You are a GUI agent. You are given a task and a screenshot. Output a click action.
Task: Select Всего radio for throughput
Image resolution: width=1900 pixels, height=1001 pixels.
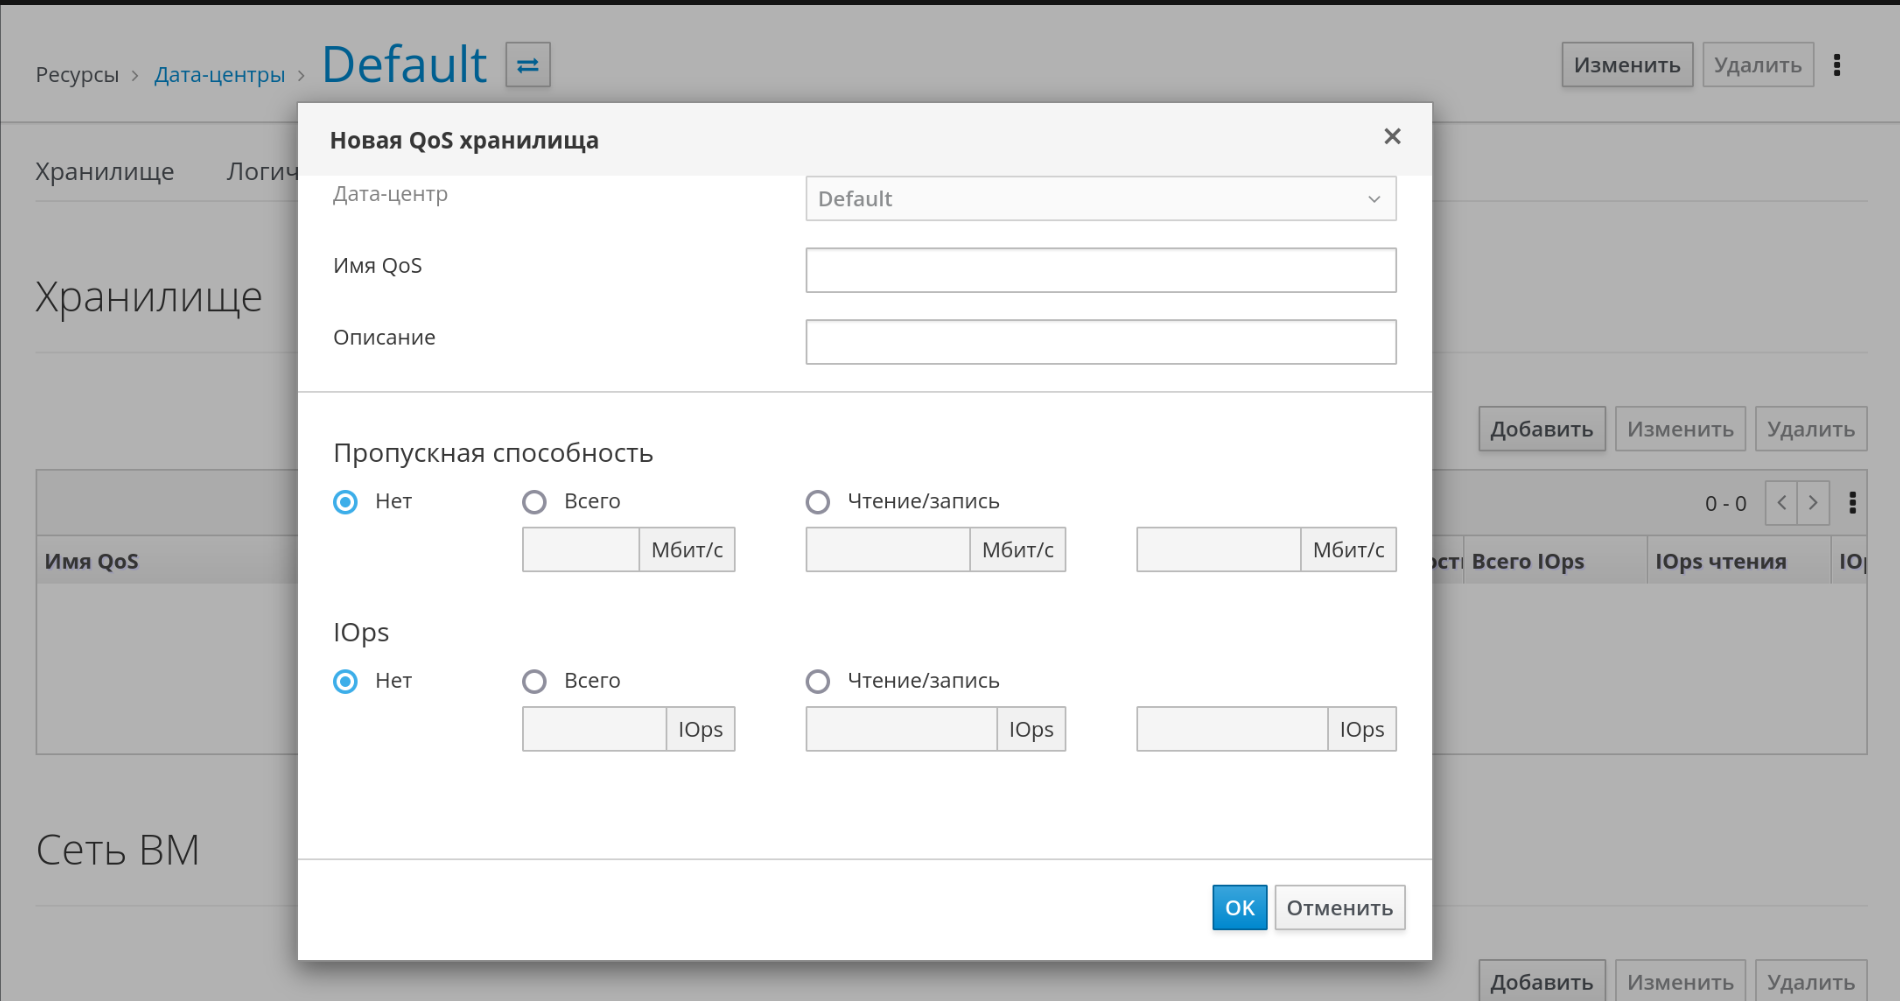coord(534,502)
